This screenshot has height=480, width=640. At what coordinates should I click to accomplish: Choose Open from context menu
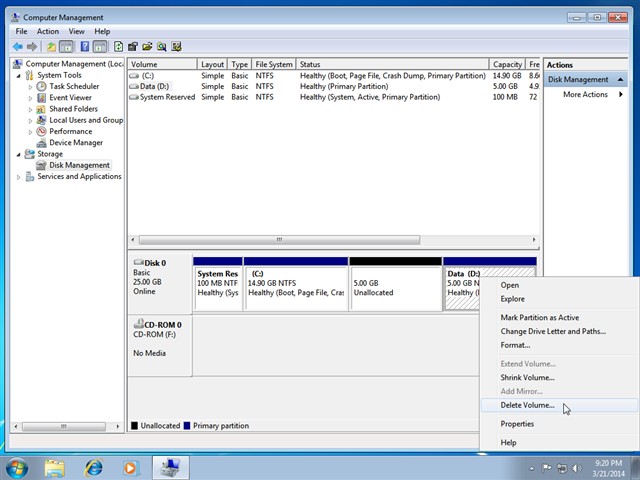[x=509, y=285]
